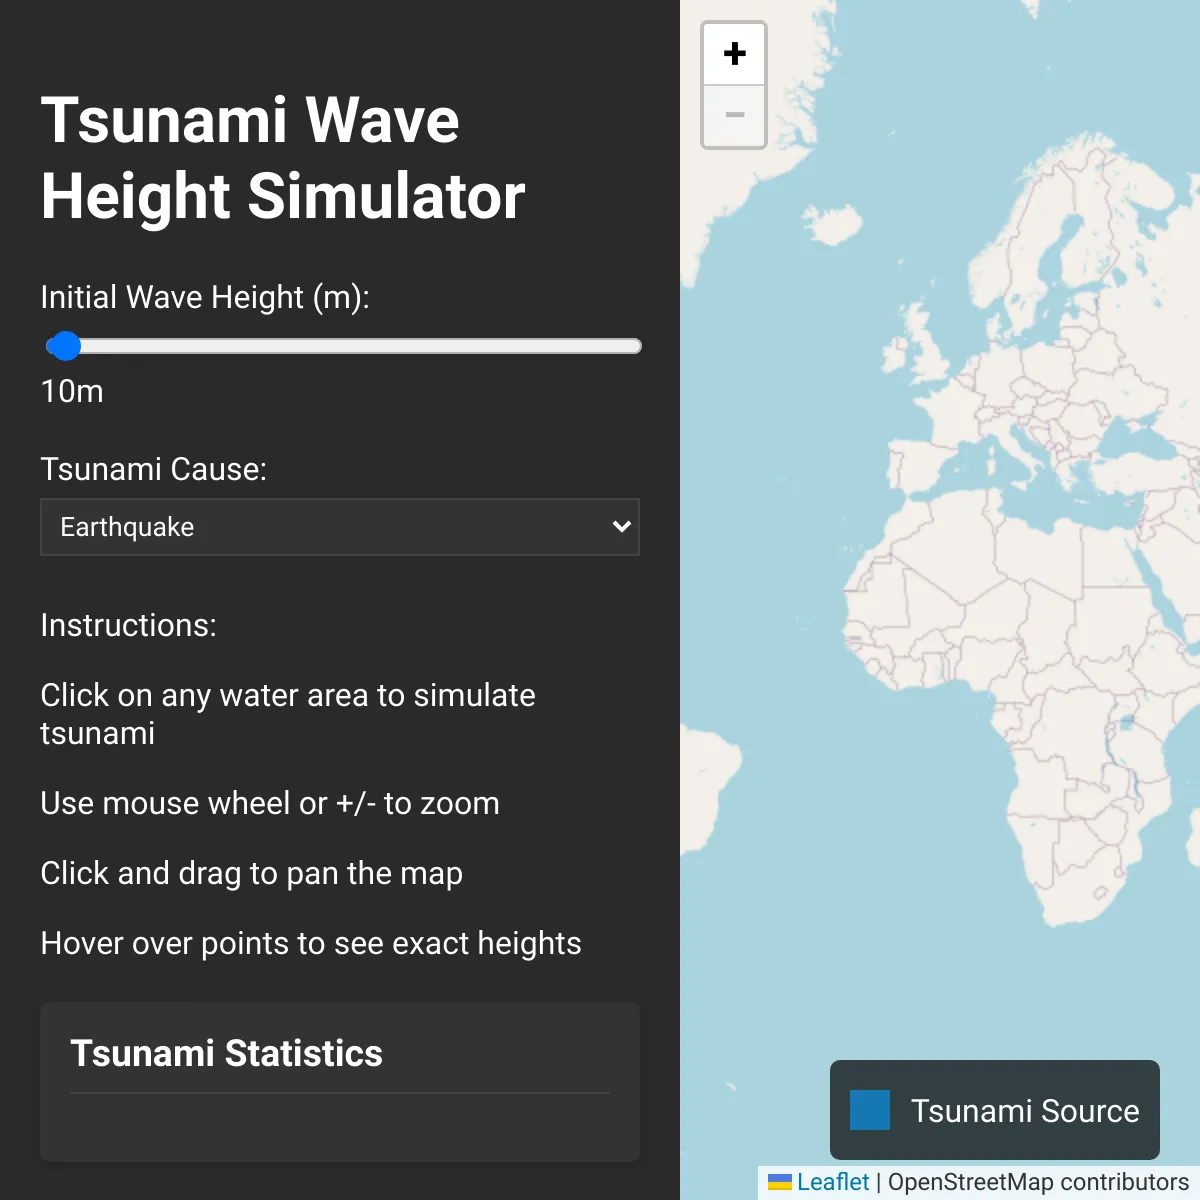This screenshot has width=1200, height=1200.
Task: Click the Tsunami Source legend label
Action: (1024, 1110)
